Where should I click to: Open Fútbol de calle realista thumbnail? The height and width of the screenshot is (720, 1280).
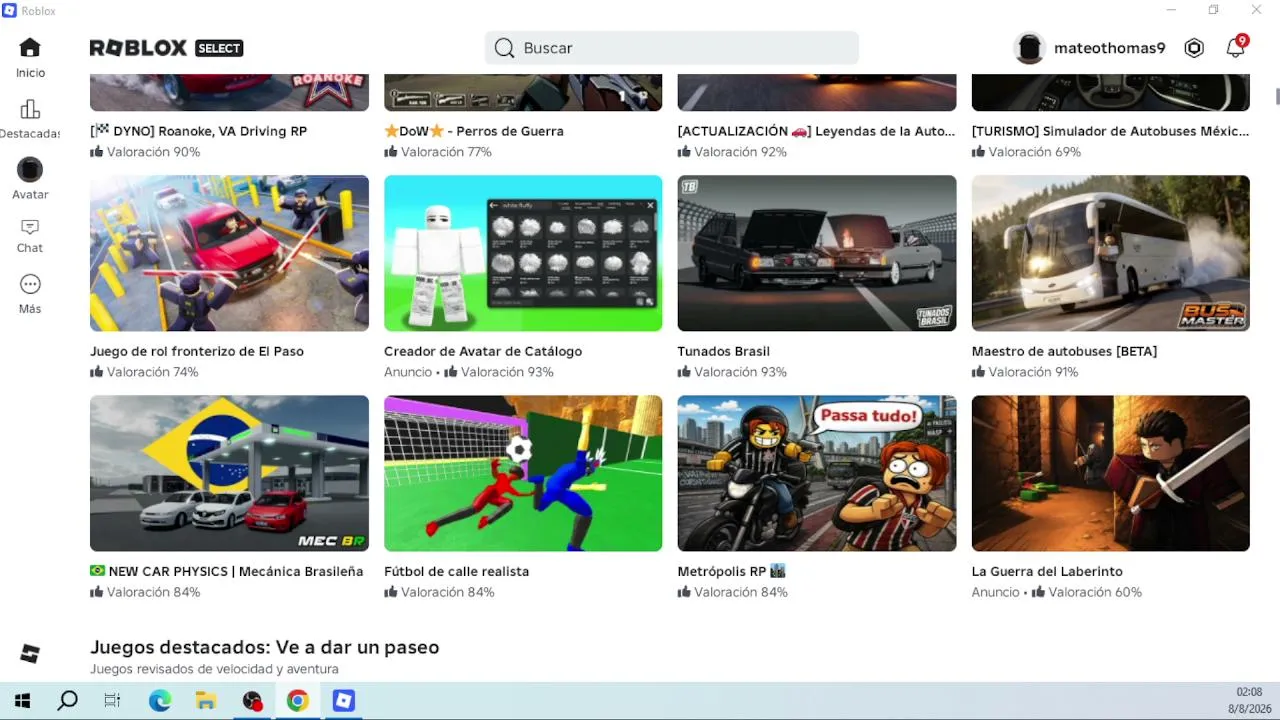(523, 473)
